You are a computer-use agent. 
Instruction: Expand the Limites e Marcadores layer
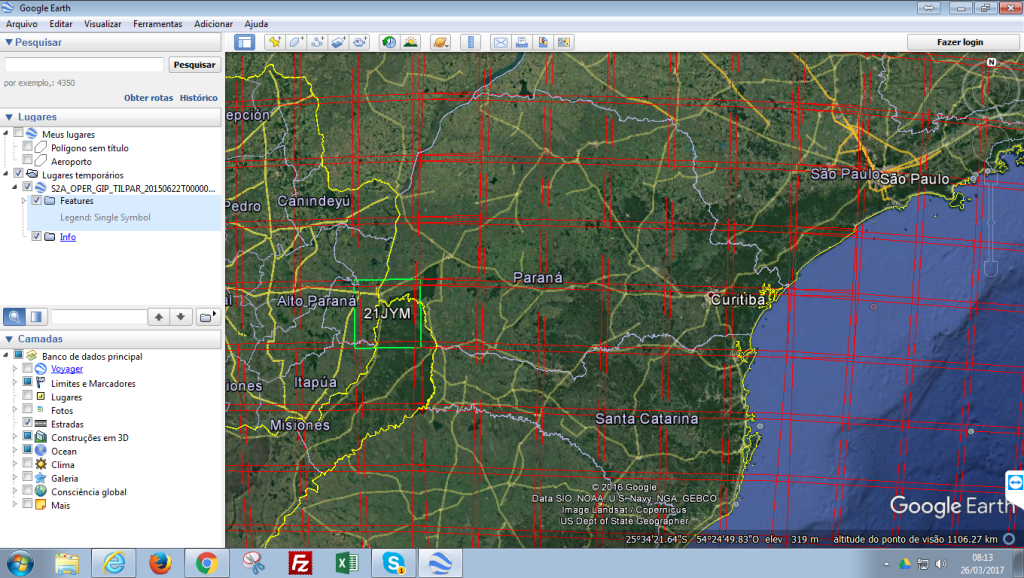coord(14,383)
